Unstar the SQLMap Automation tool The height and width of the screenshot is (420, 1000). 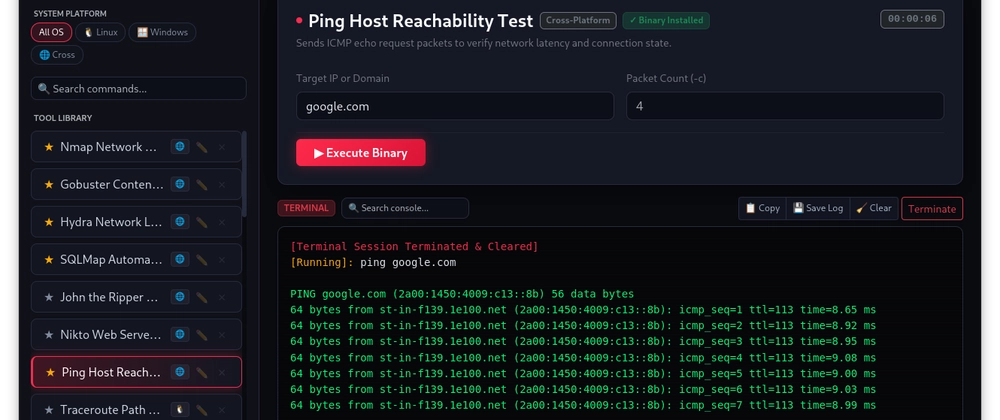(48, 260)
